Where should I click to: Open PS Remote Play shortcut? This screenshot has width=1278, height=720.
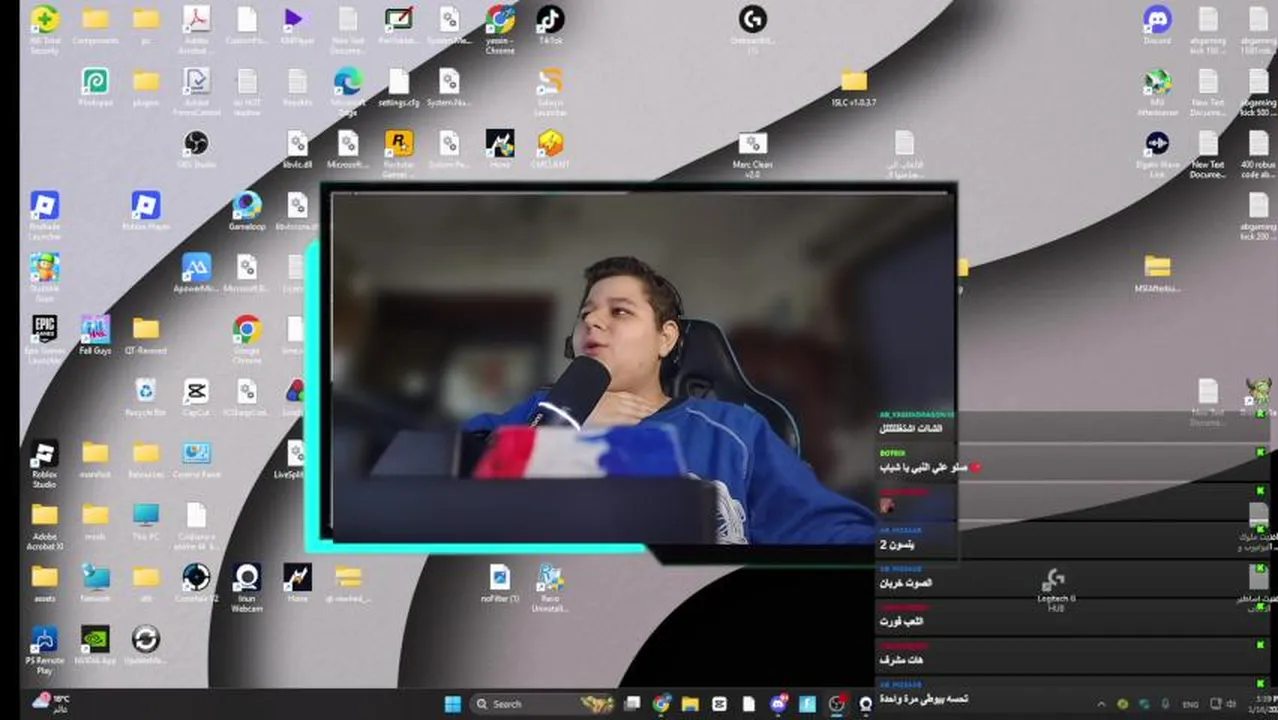[44, 650]
